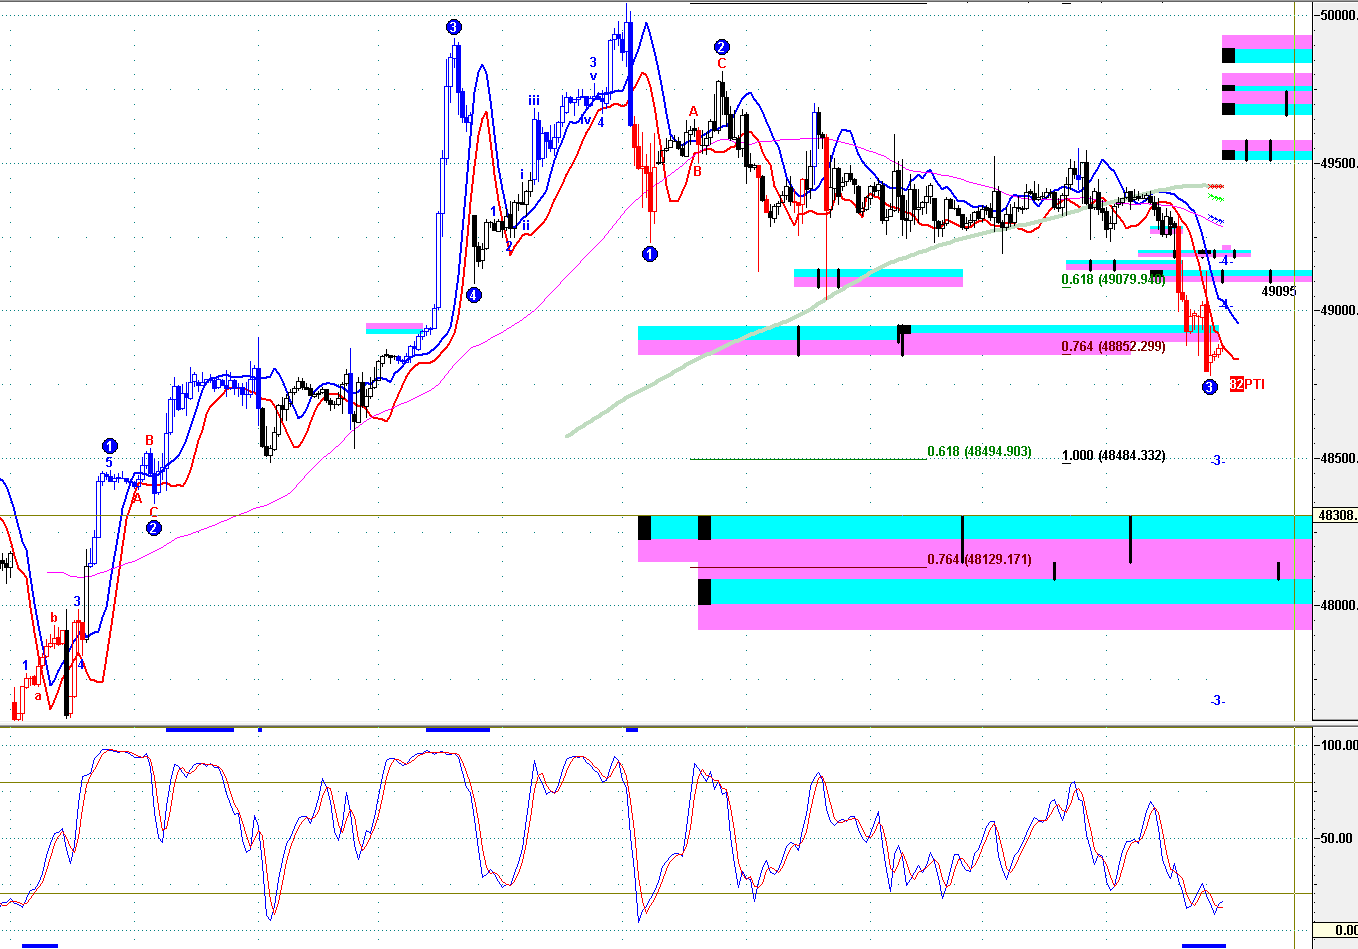This screenshot has width=1358, height=949.
Task: Select the blue sub-wave iii label
Action: pos(534,100)
